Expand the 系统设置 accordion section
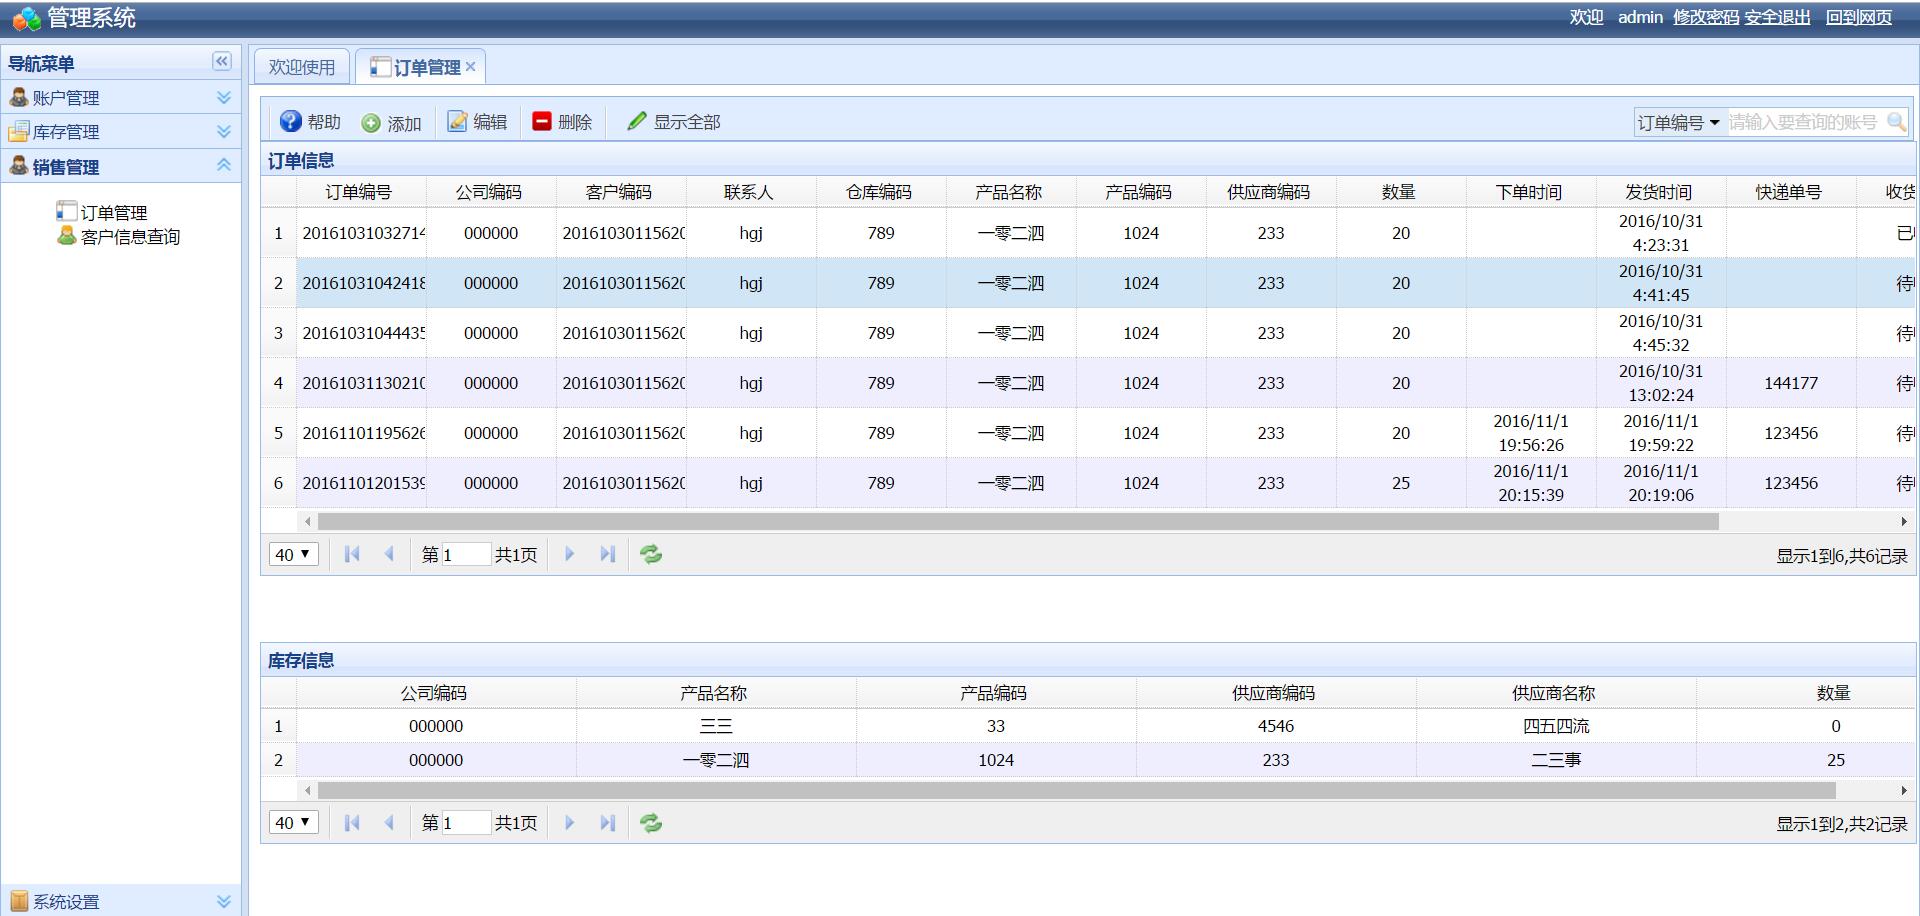The image size is (1920, 916). [x=224, y=901]
